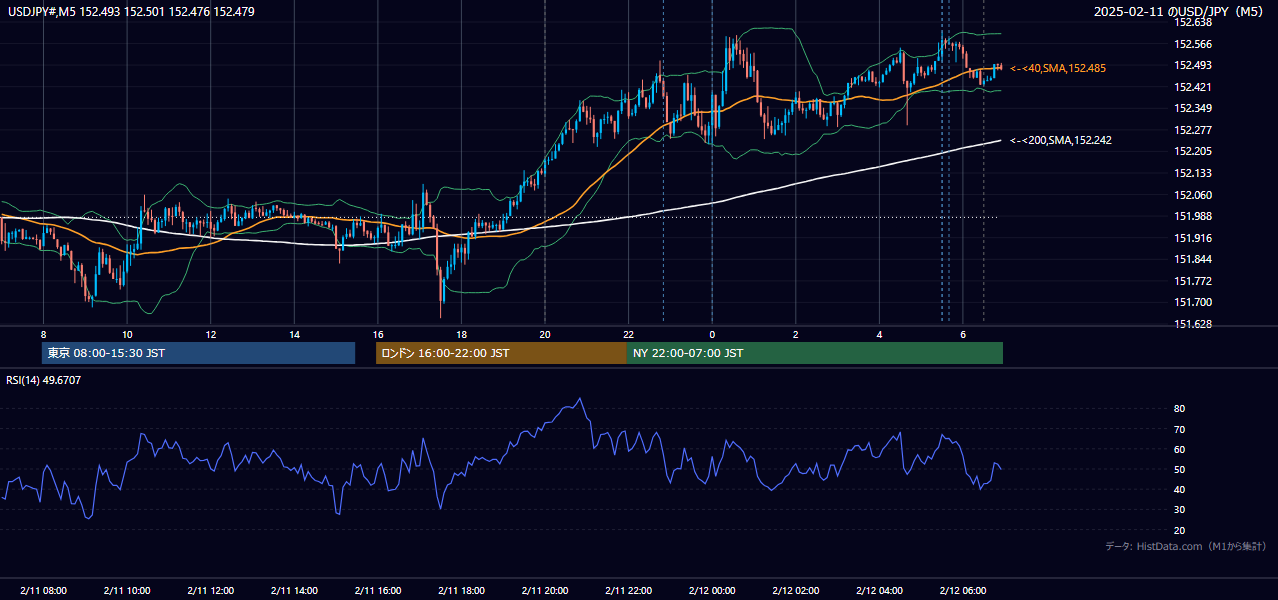Click price axis value 151.988

pos(1192,216)
